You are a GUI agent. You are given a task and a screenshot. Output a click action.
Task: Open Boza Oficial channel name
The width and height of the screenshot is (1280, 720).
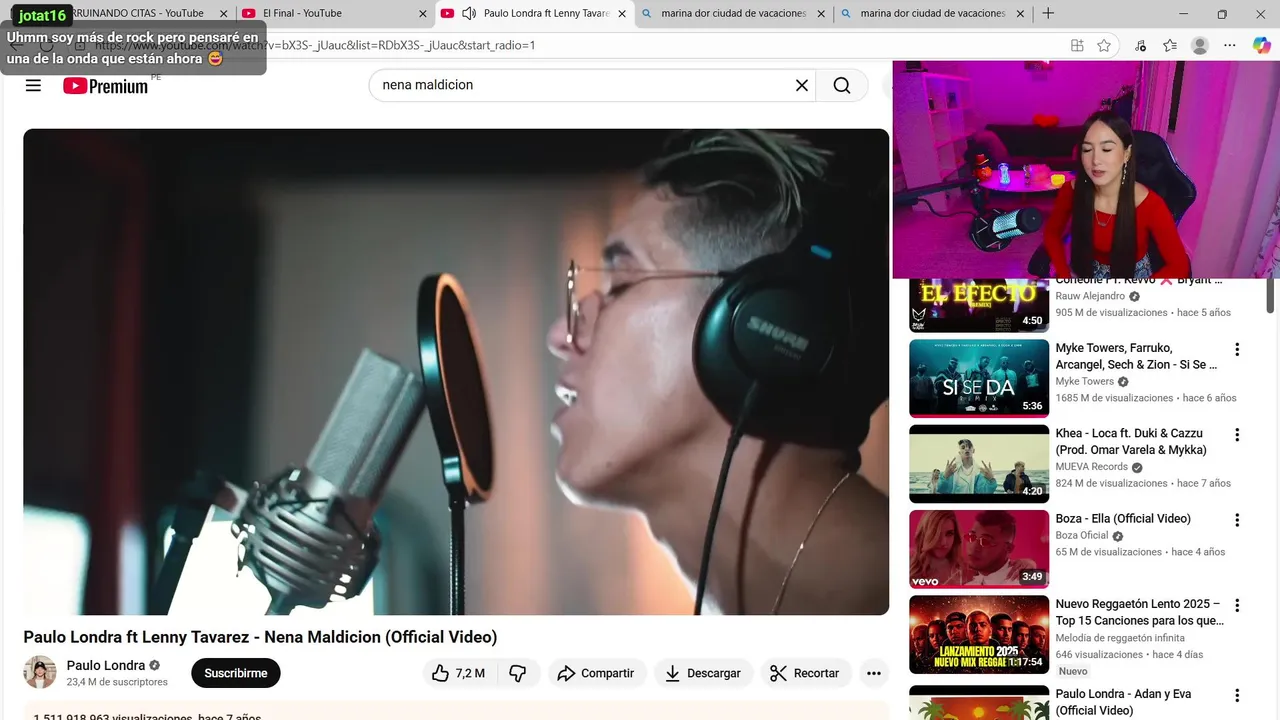click(1082, 535)
